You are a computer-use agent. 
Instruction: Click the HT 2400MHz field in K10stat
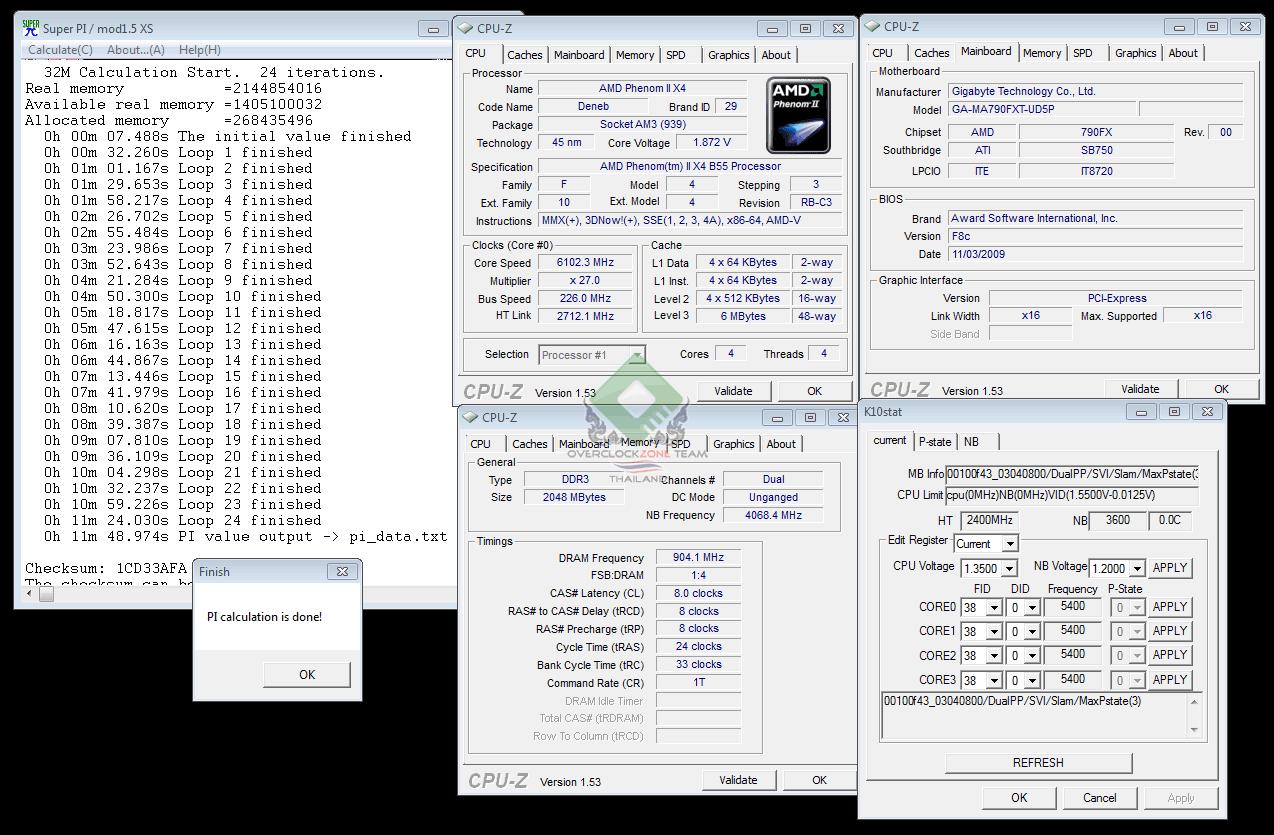point(989,520)
